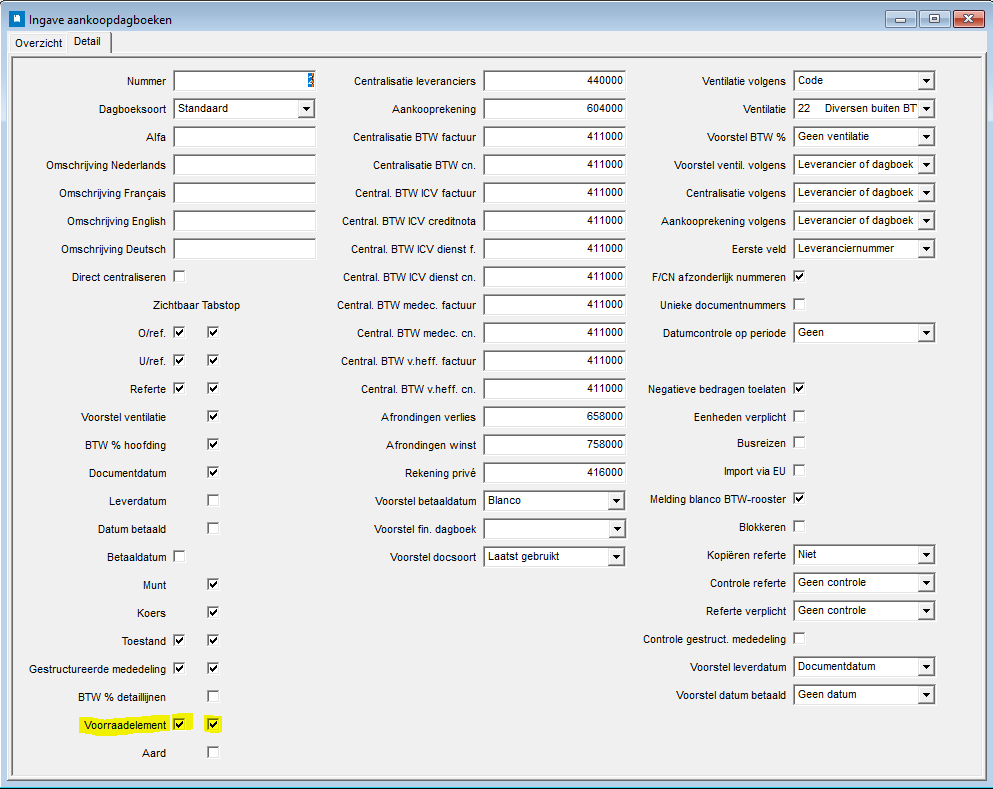Expand the Voorstel docsoort dropdown

click(616, 557)
